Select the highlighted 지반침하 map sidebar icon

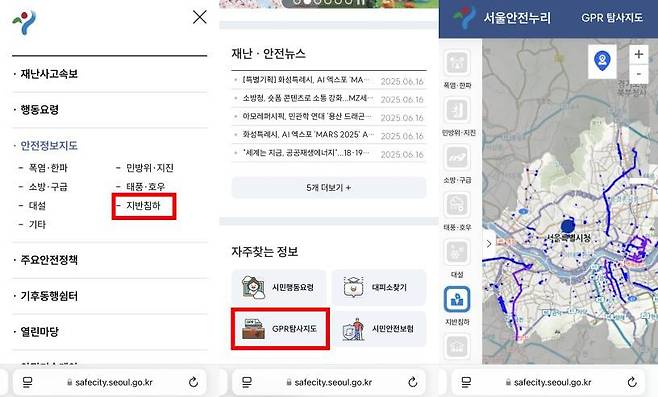457,300
